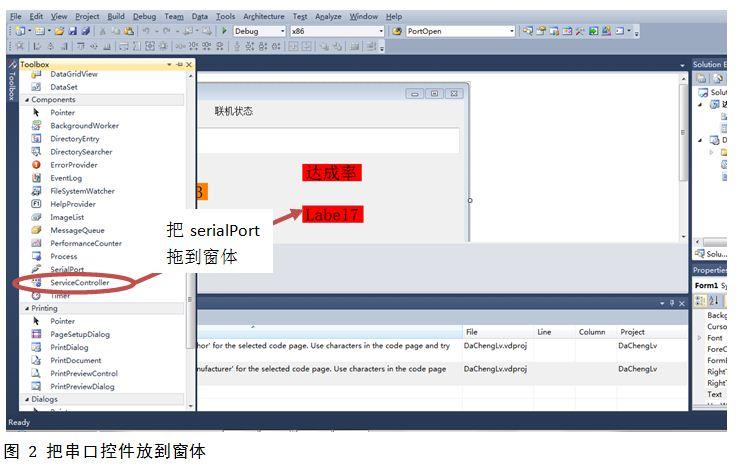Click the Paste icon in toolbar
This screenshot has width=741, height=466.
129,31
